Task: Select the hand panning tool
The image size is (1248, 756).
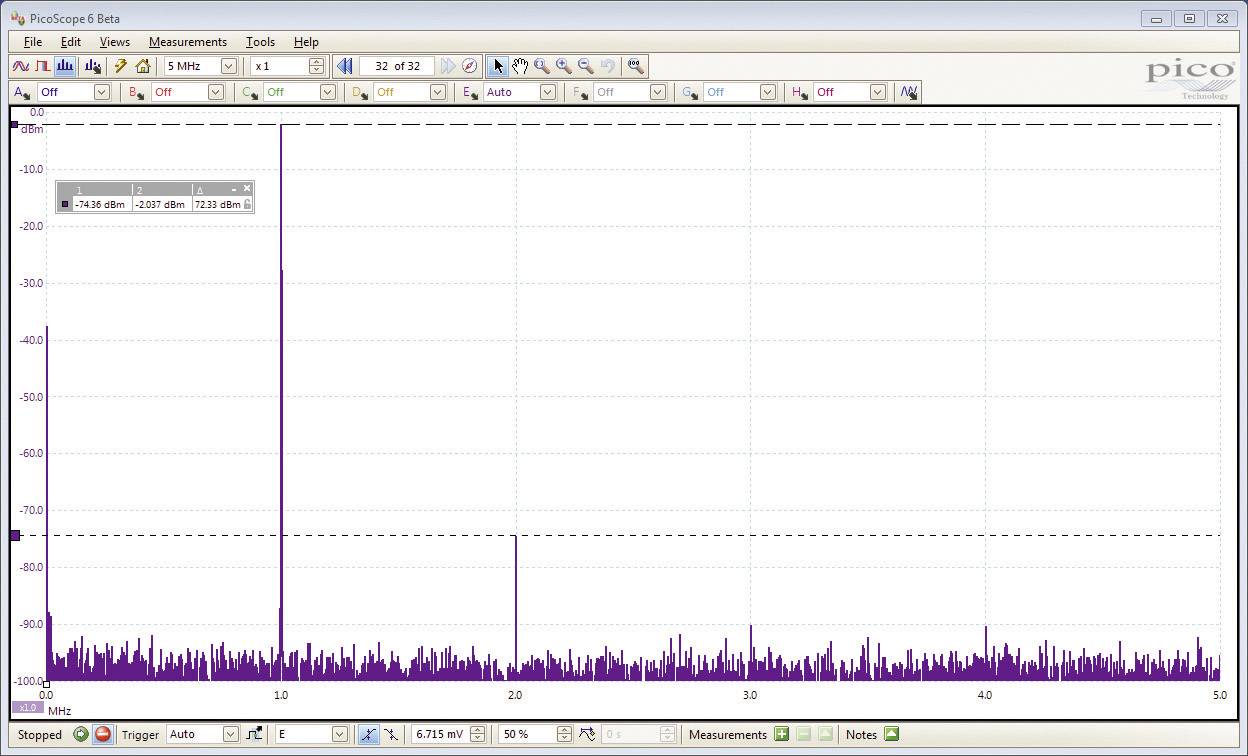Action: coord(520,66)
